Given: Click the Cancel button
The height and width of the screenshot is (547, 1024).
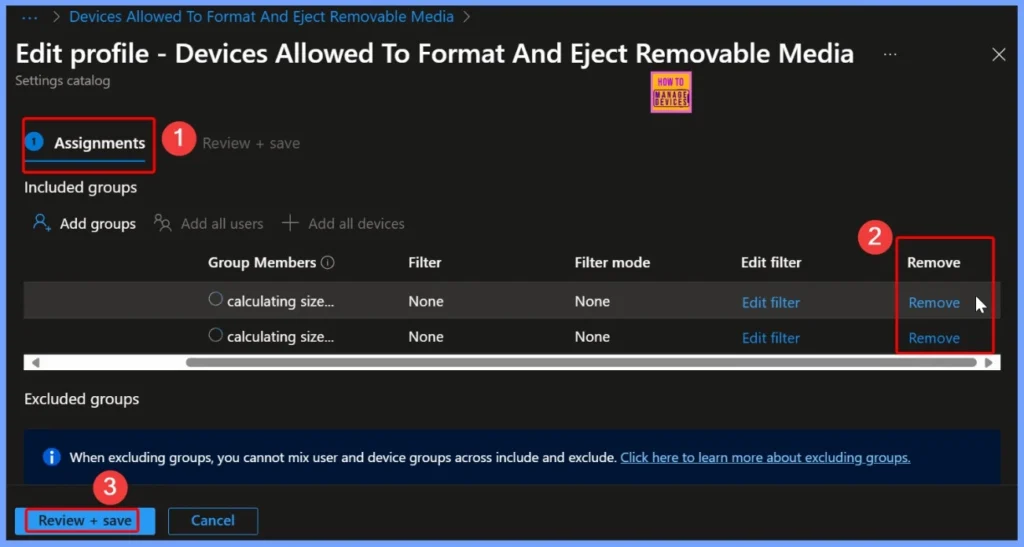Looking at the screenshot, I should click(x=213, y=520).
